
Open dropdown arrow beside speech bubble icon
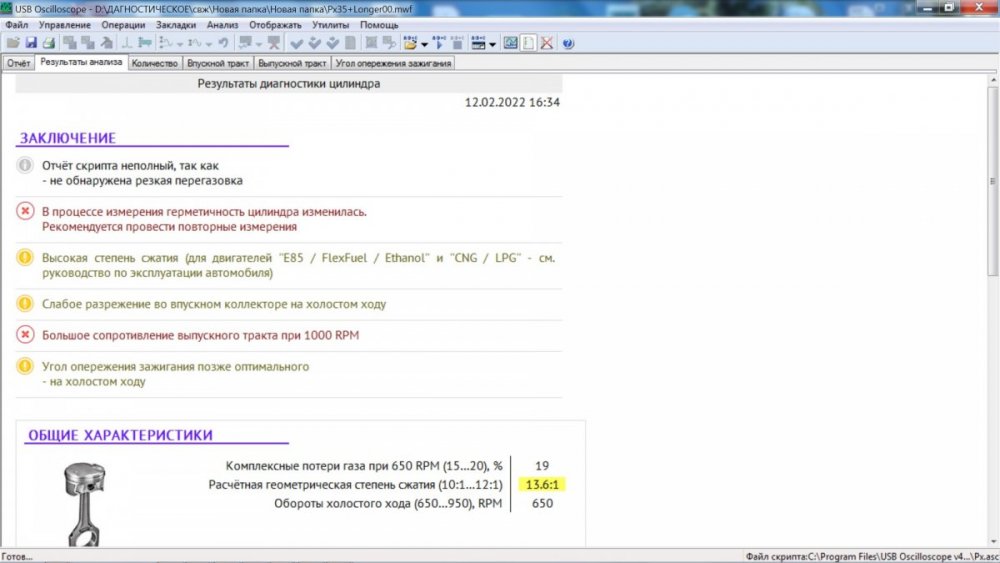[258, 44]
